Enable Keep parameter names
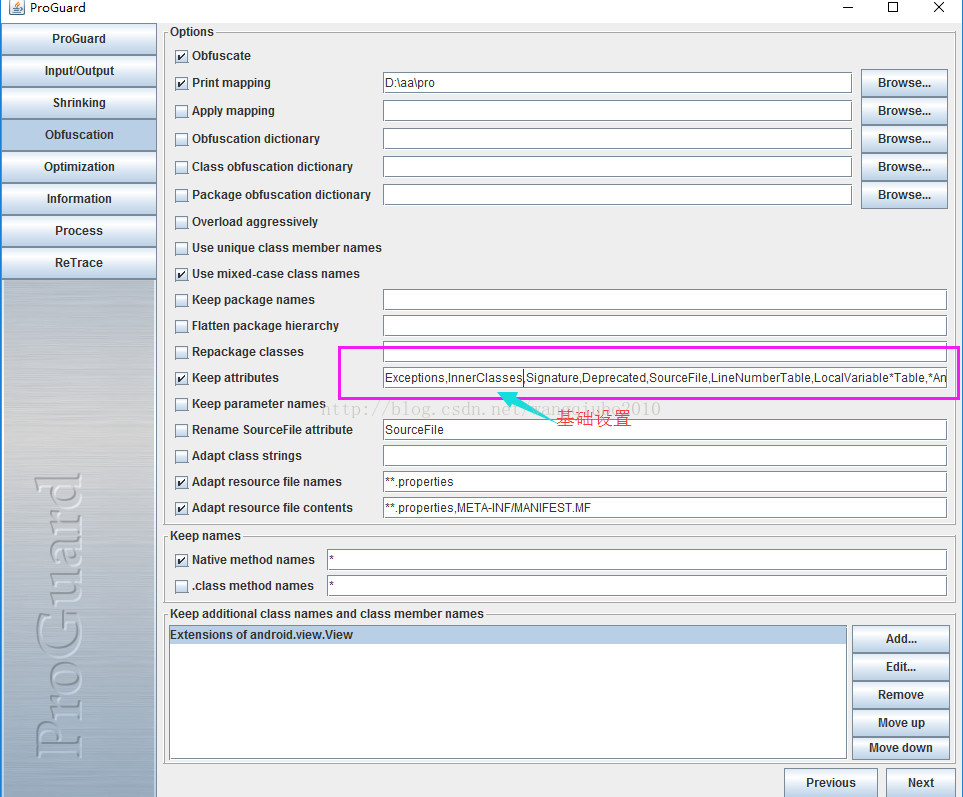The width and height of the screenshot is (963, 797). pyautogui.click(x=181, y=405)
